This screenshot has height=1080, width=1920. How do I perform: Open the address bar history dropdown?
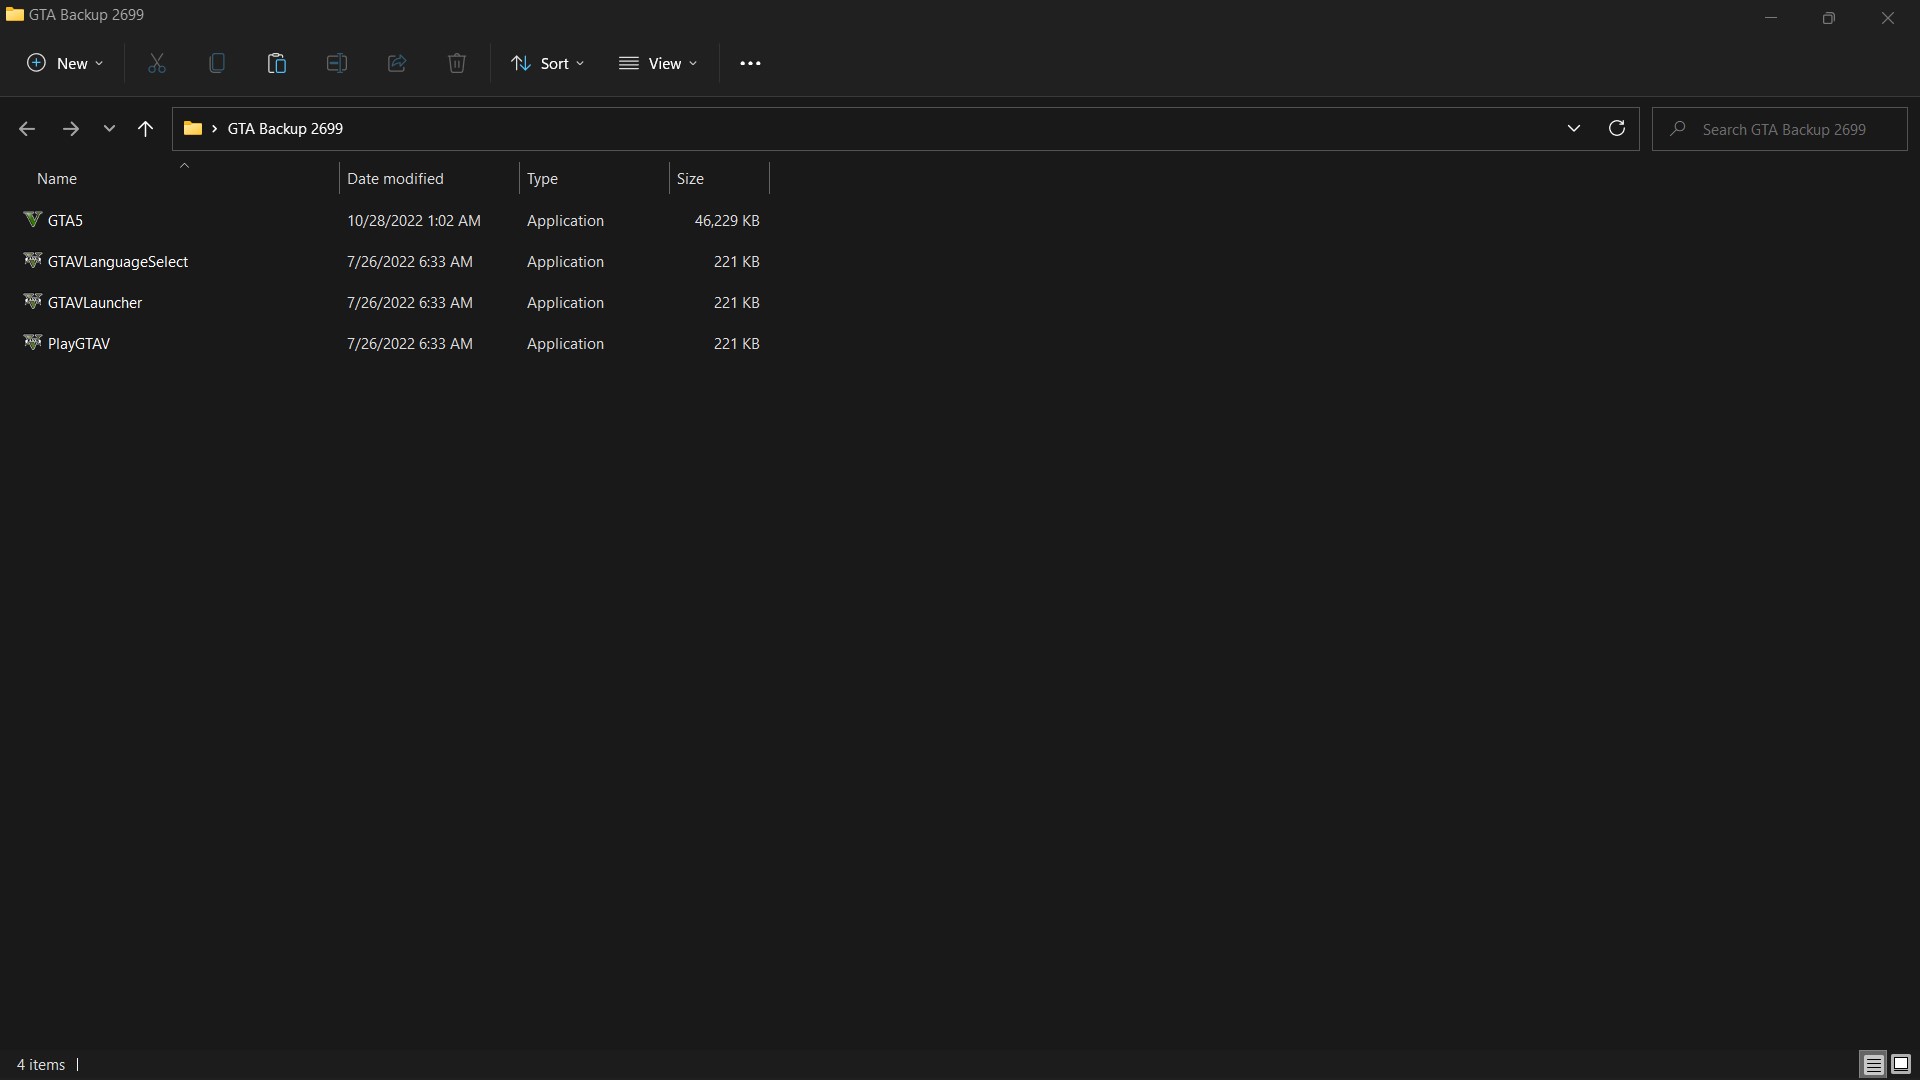[x=1573, y=128]
